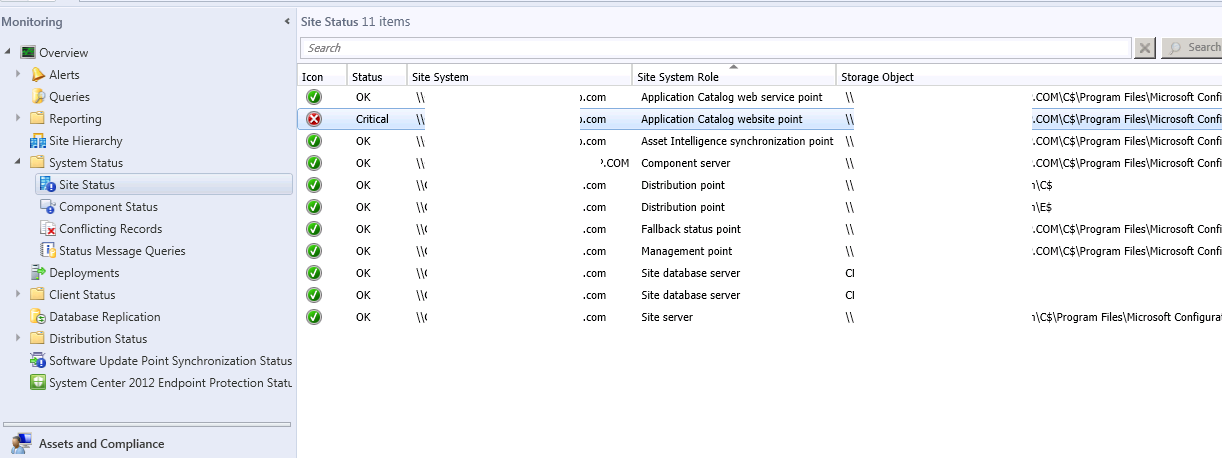
Task: Click the Database Replication icon
Action: click(38, 317)
